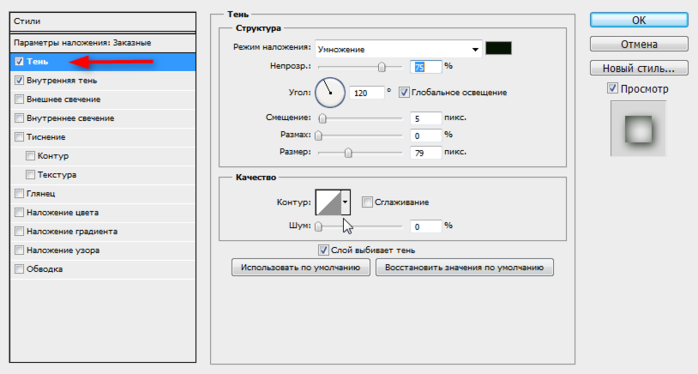Toggle Слой выбивает тень checkbox
698x374 pixels.
tap(324, 250)
